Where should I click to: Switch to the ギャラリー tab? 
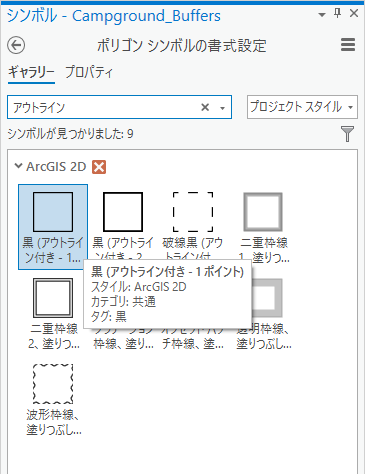coord(31,72)
